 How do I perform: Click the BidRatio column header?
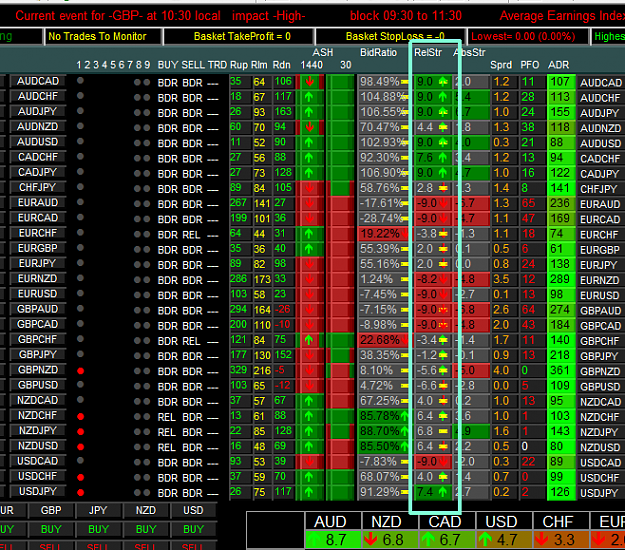point(378,52)
